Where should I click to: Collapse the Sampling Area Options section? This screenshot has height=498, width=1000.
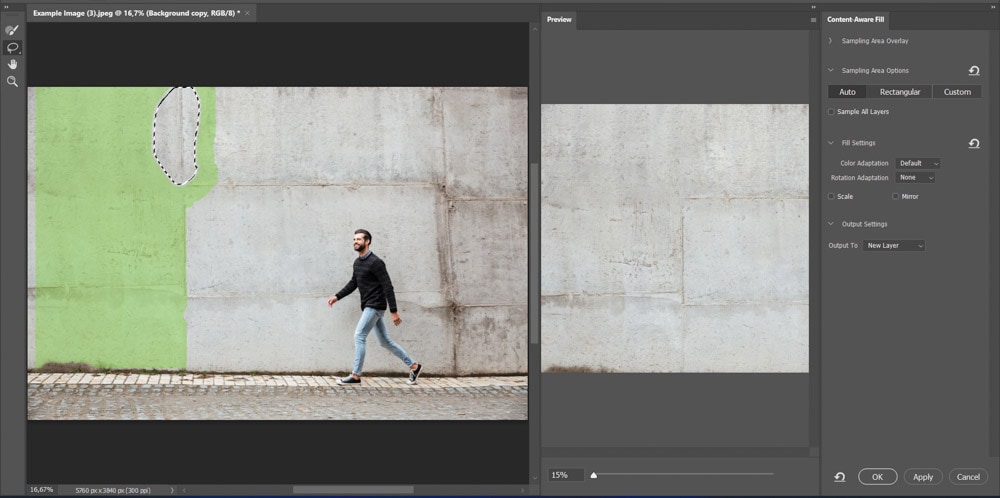[x=830, y=71]
